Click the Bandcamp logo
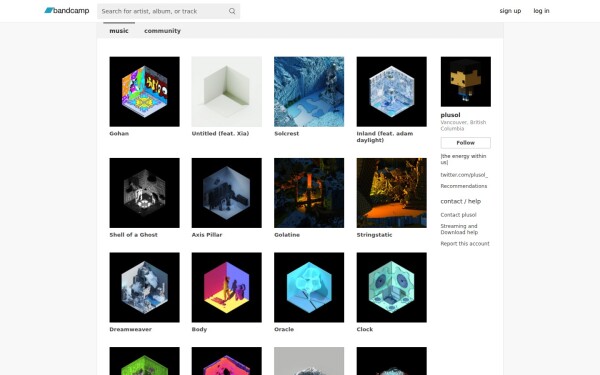Image resolution: width=600 pixels, height=375 pixels. click(x=67, y=11)
